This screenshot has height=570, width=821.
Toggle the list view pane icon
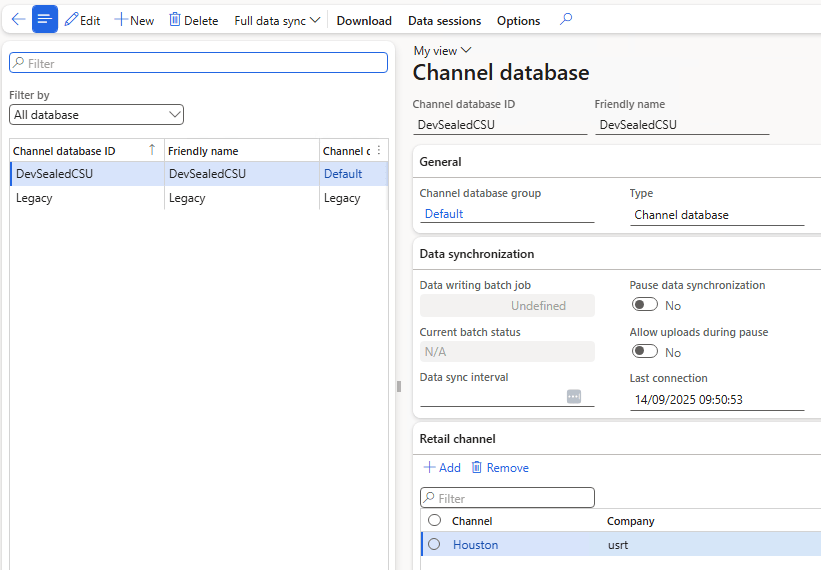tap(45, 19)
